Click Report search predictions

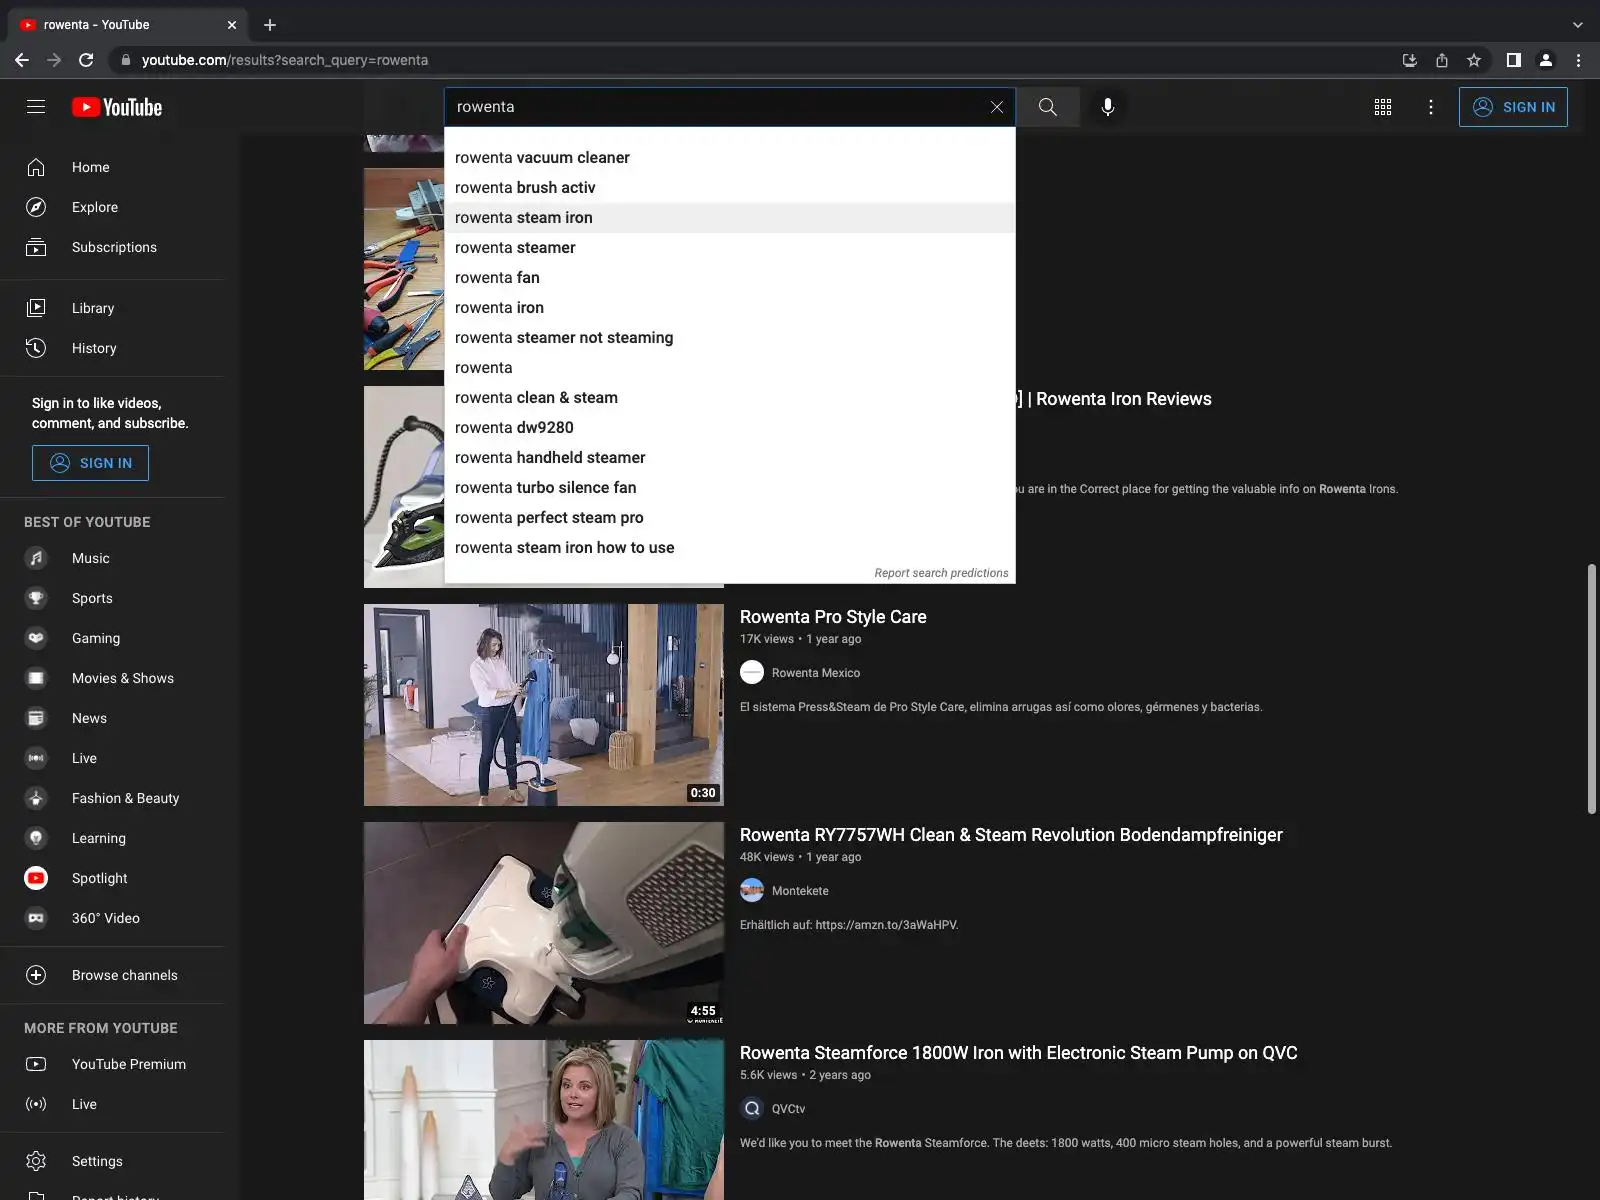tap(941, 573)
